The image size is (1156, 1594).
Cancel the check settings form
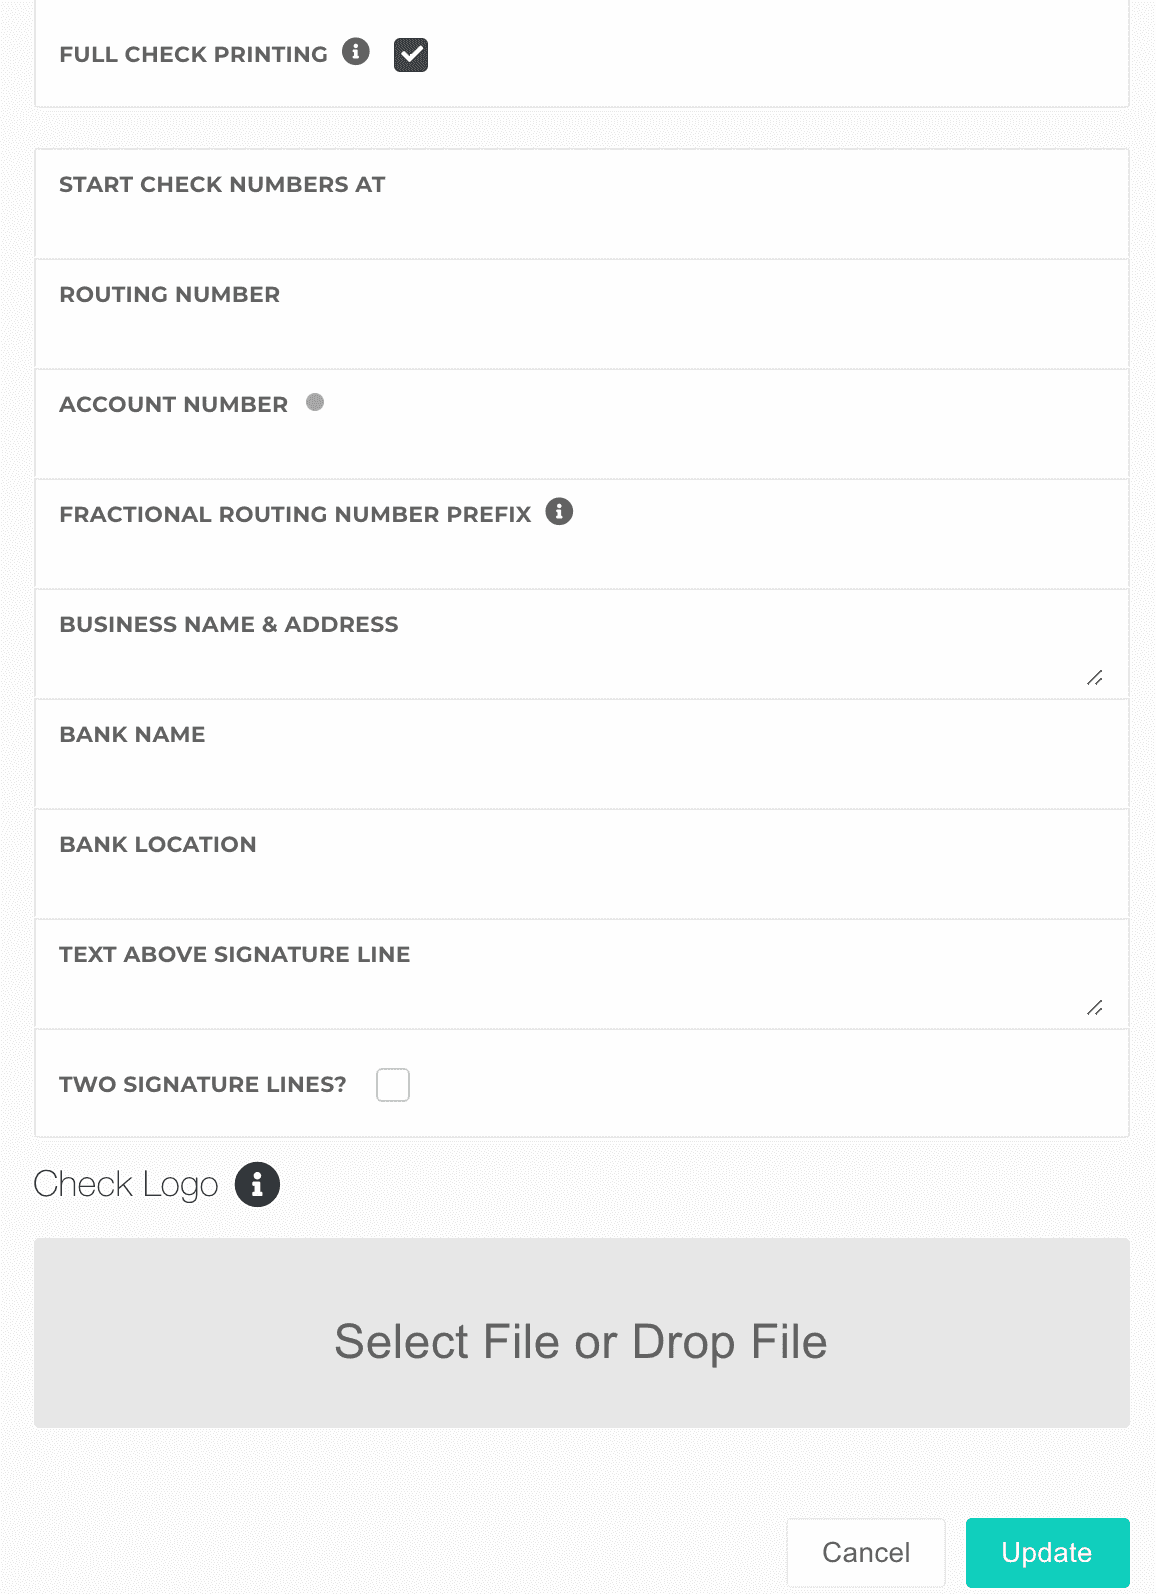coord(865,1552)
